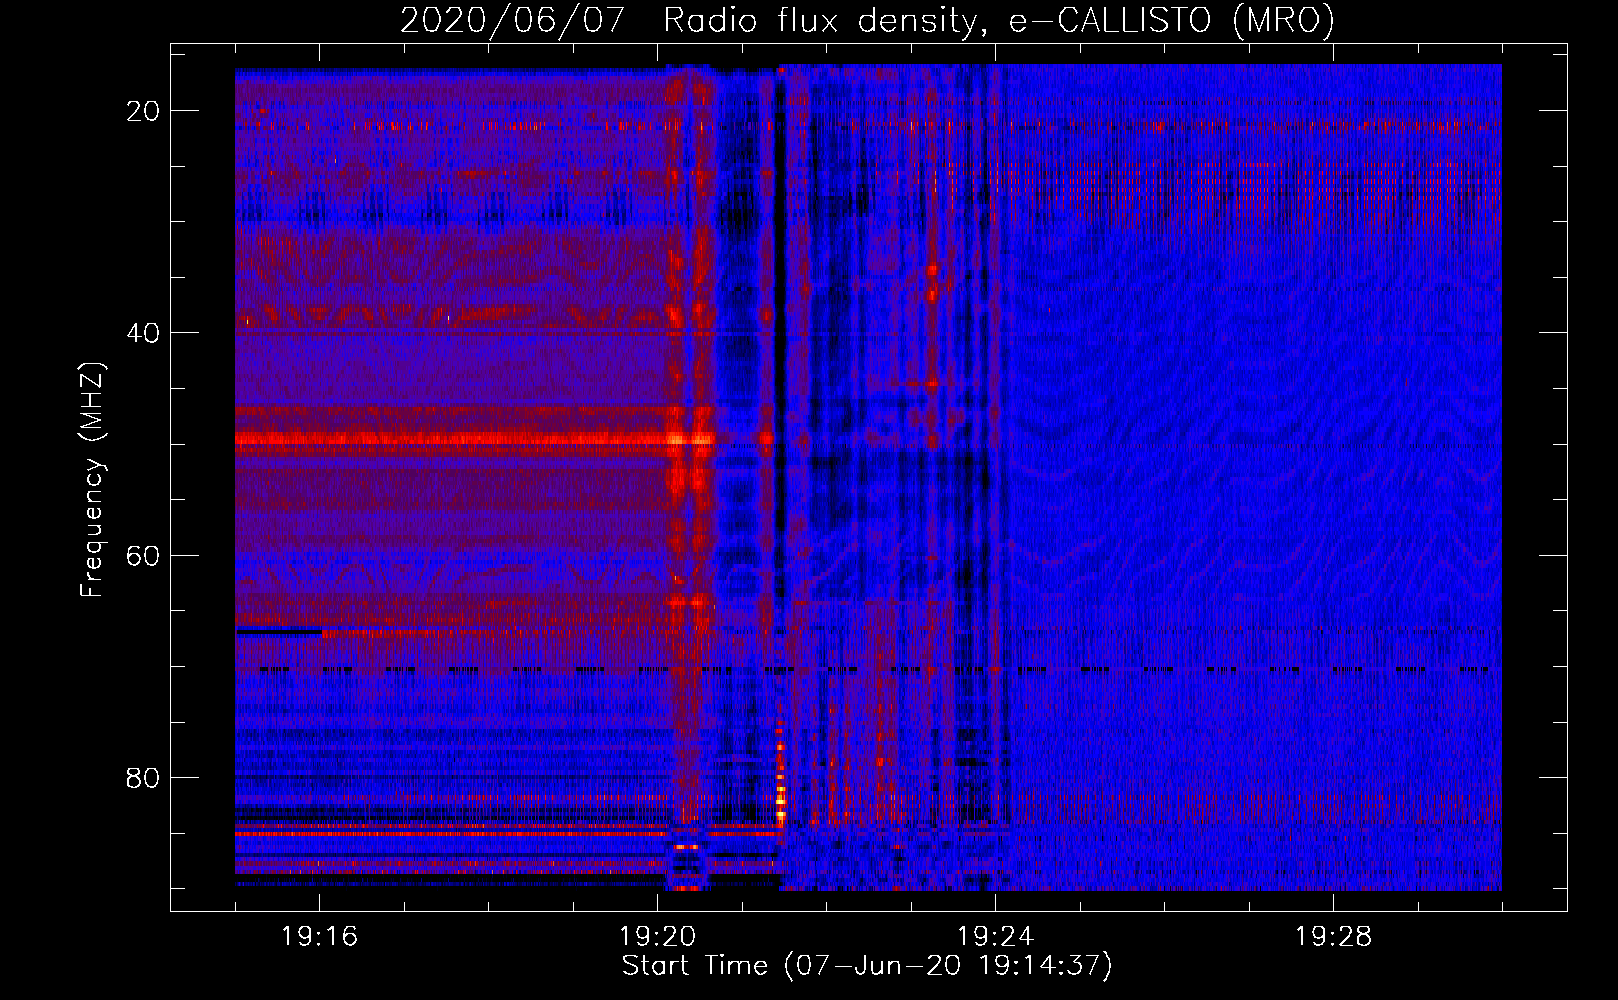Click the bright red band near 50 MHz
This screenshot has width=1618, height=1000.
point(475,438)
